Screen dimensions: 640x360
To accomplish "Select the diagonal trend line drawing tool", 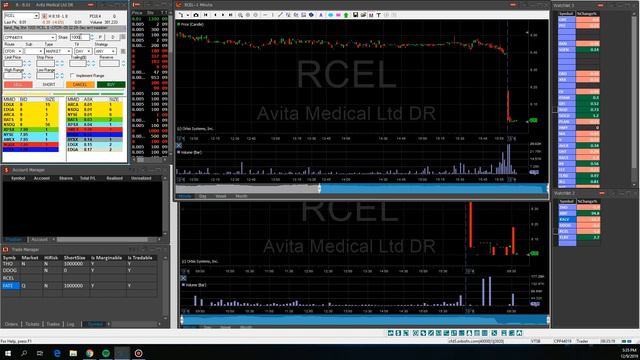I will coord(280,15).
